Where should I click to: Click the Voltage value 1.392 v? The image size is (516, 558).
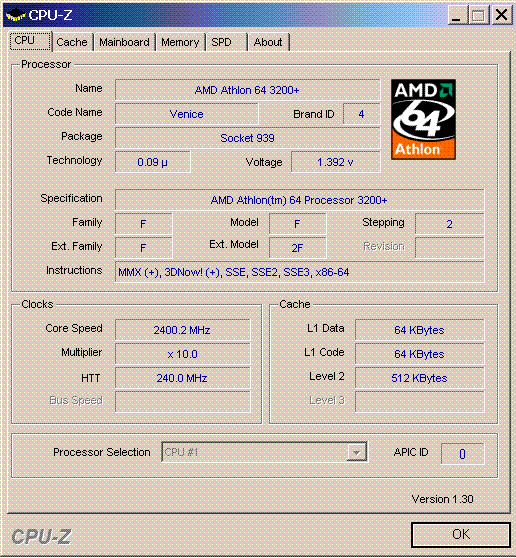tap(336, 162)
